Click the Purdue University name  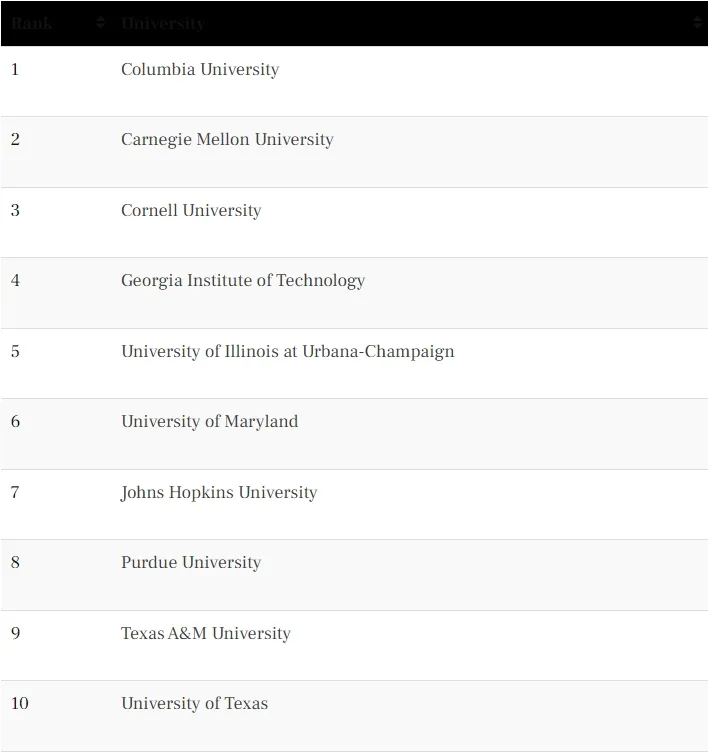tap(191, 562)
